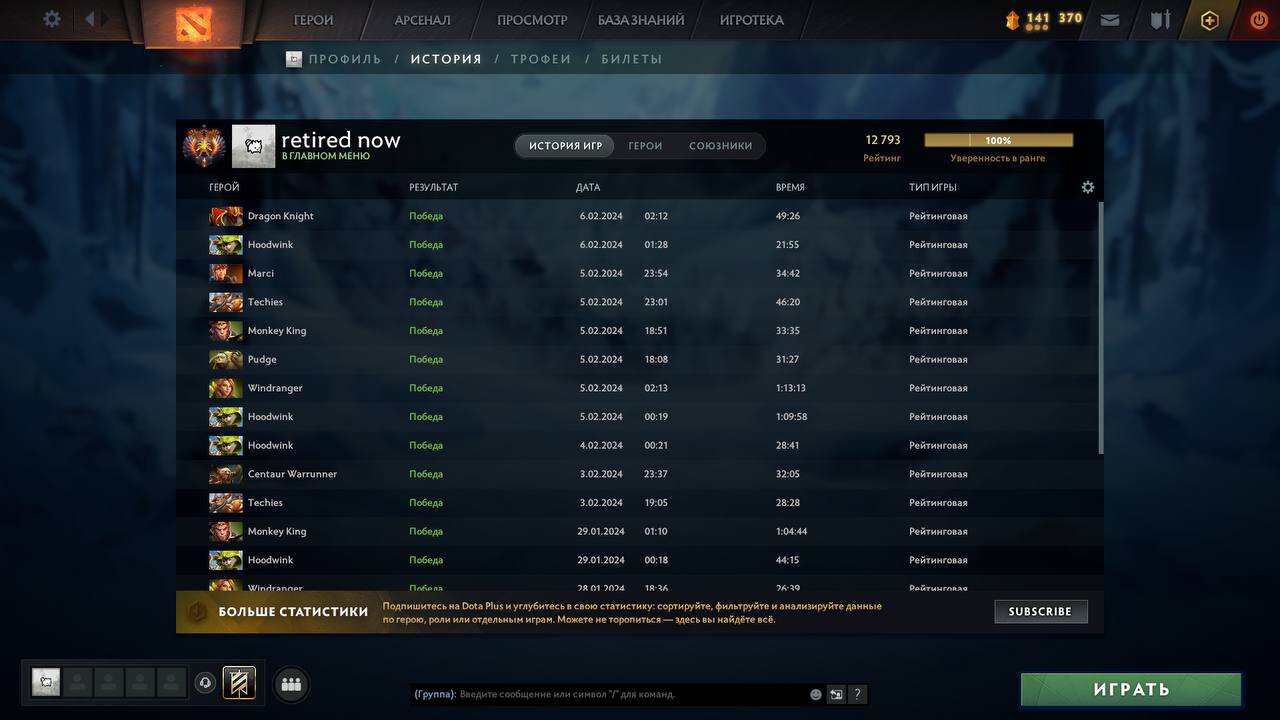Open the match with duration 1:04:44
The width and height of the screenshot is (1280, 720).
(x=640, y=531)
